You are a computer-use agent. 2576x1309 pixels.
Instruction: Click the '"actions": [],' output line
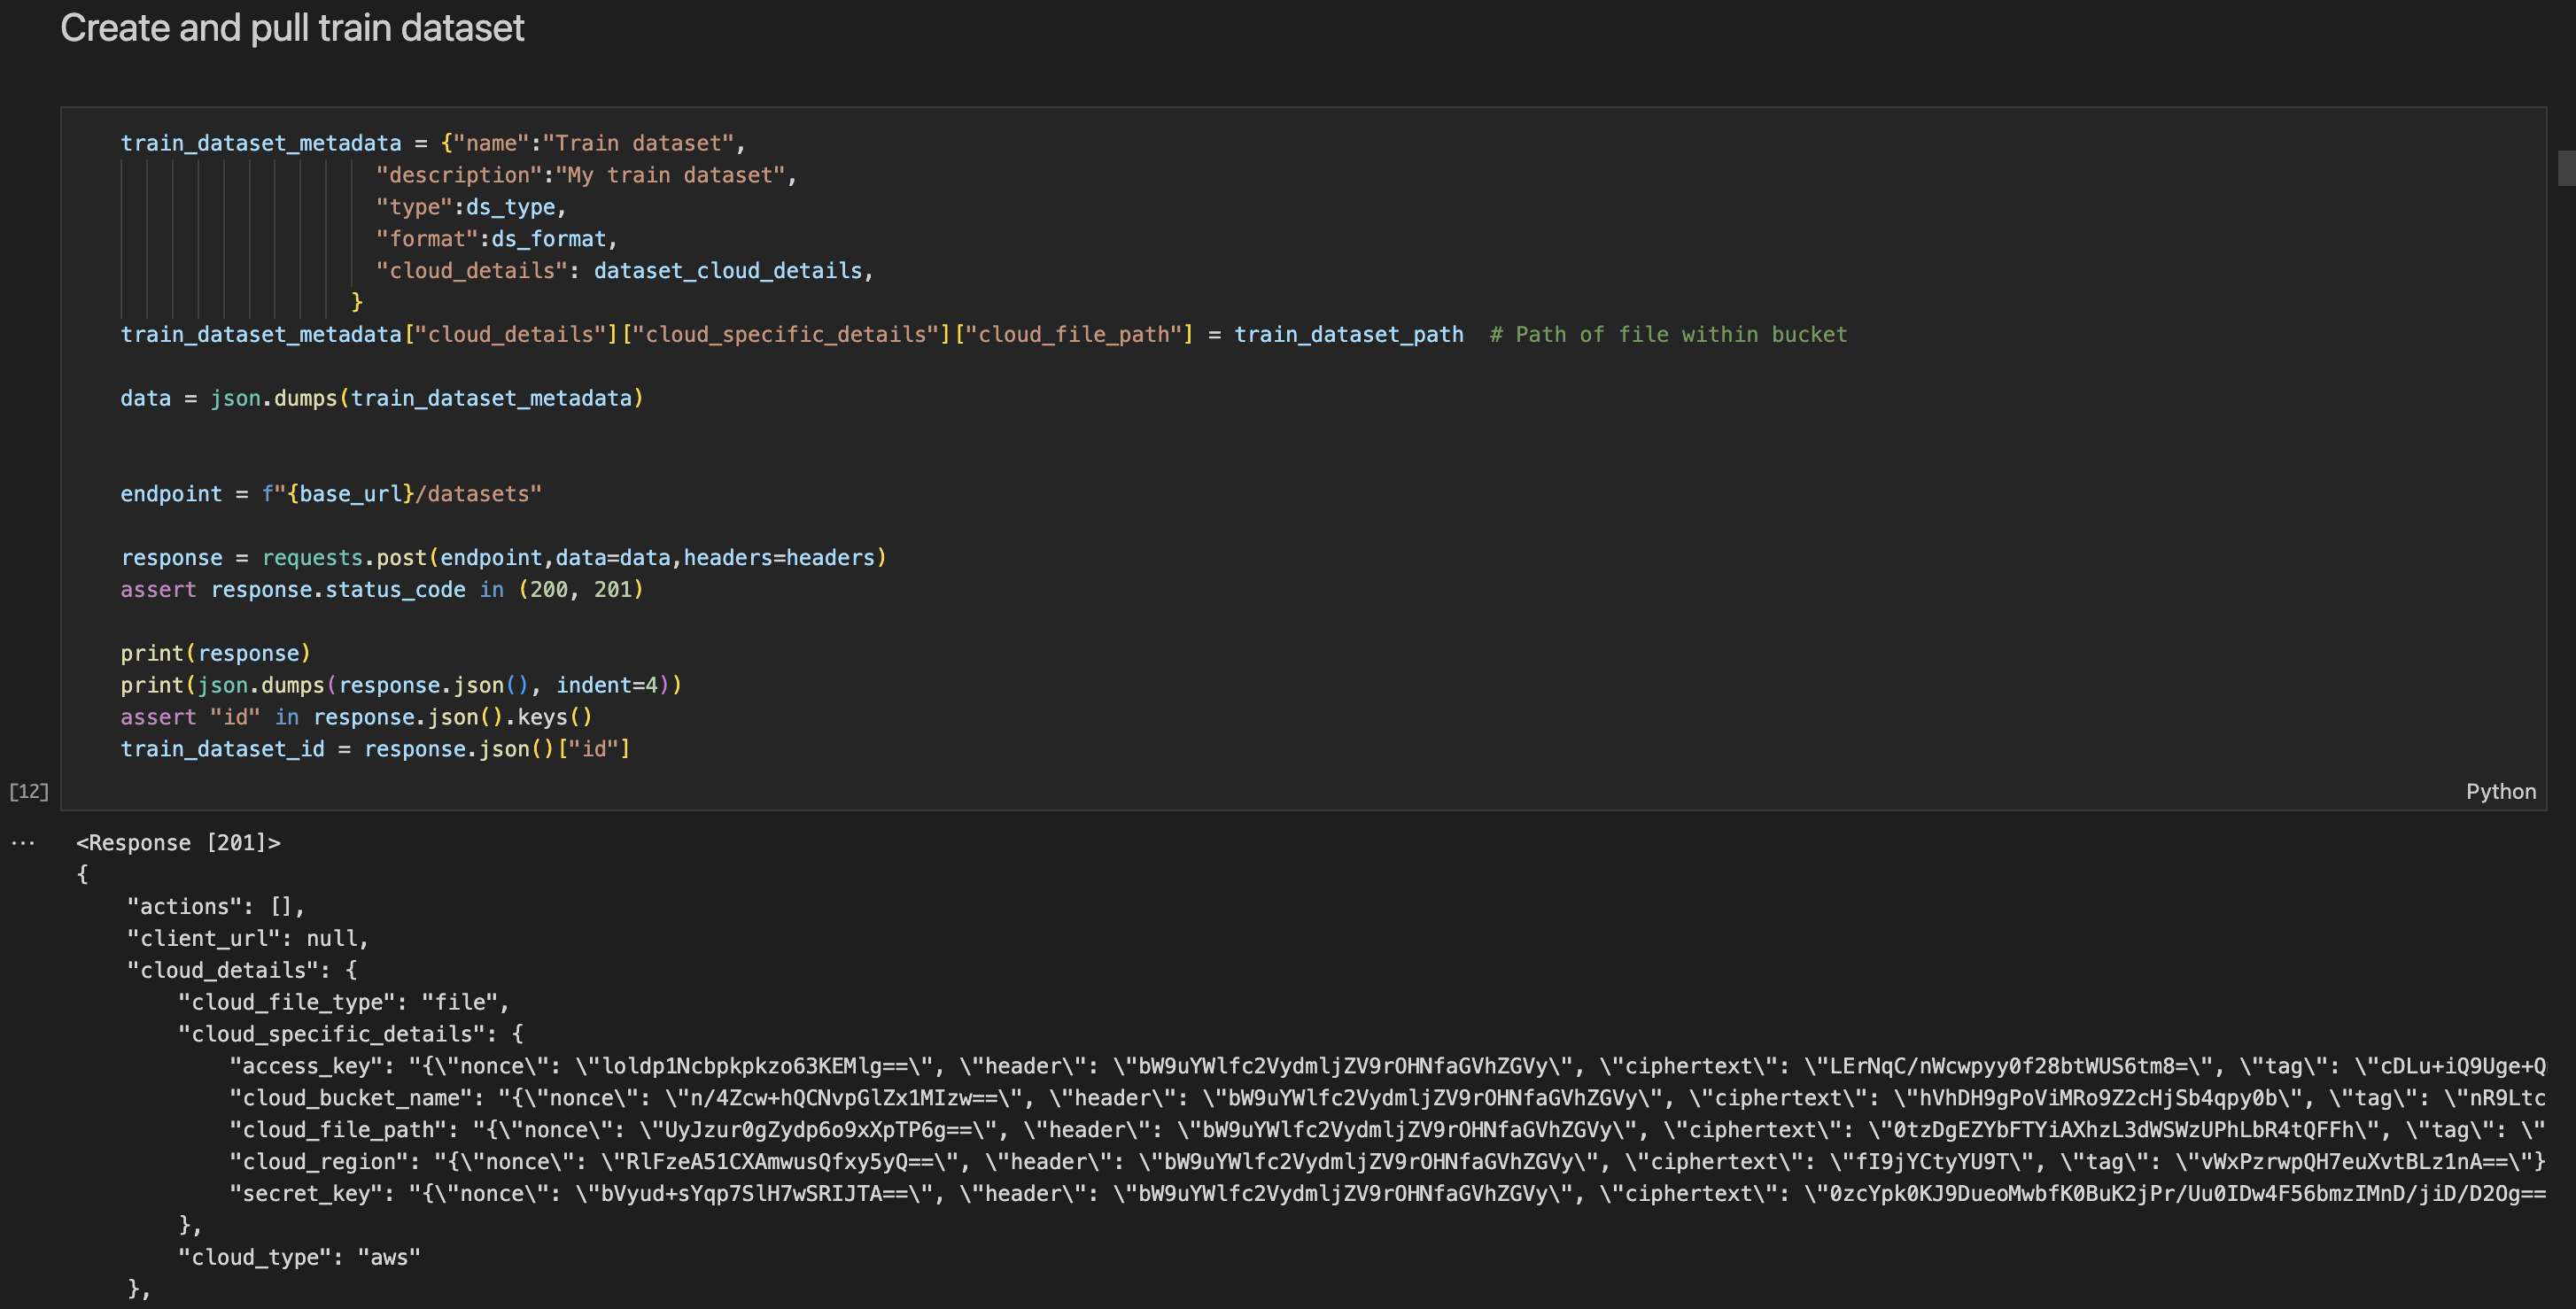coord(216,907)
